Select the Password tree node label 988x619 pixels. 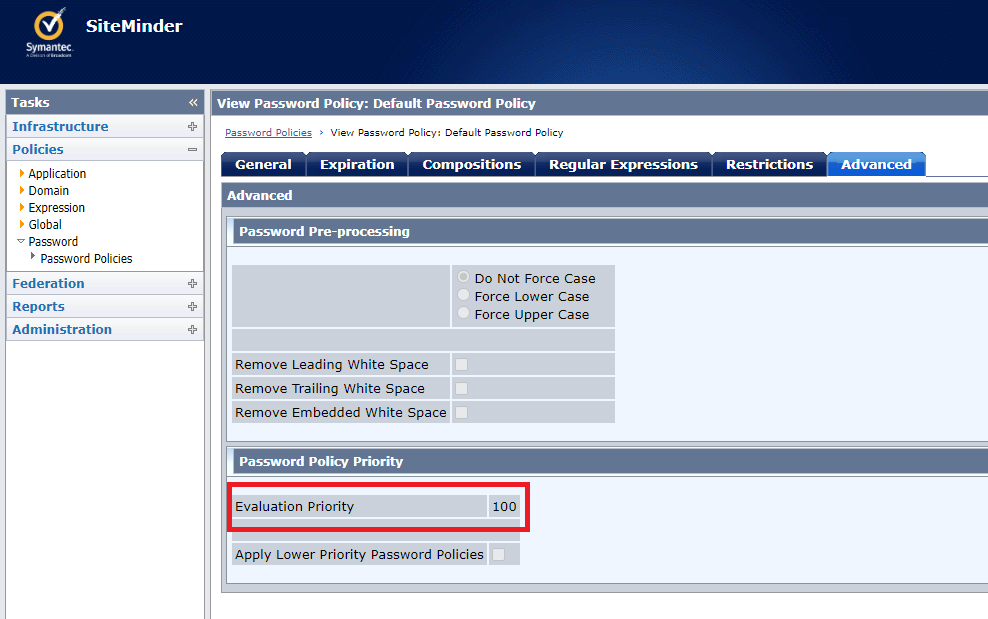pos(53,241)
